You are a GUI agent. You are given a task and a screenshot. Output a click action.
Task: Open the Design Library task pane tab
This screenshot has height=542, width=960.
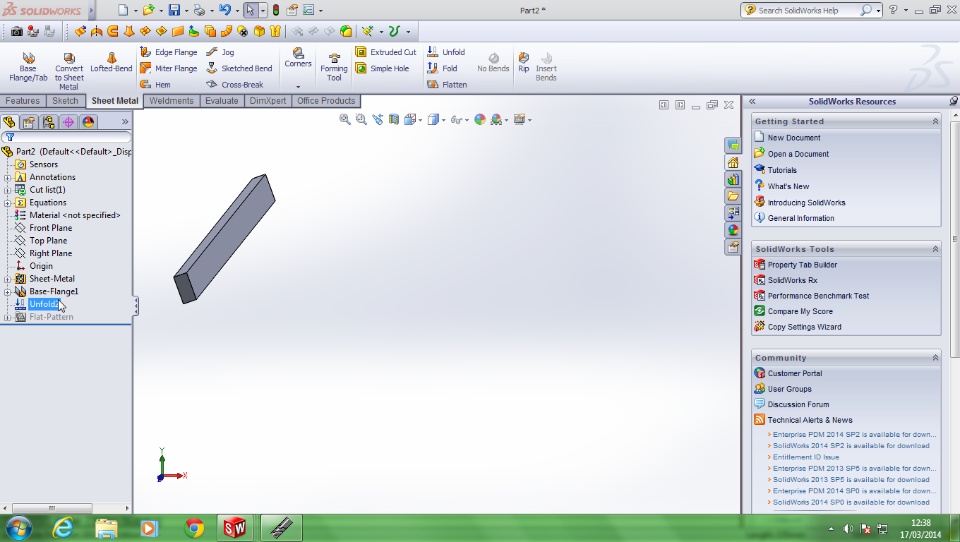point(733,179)
